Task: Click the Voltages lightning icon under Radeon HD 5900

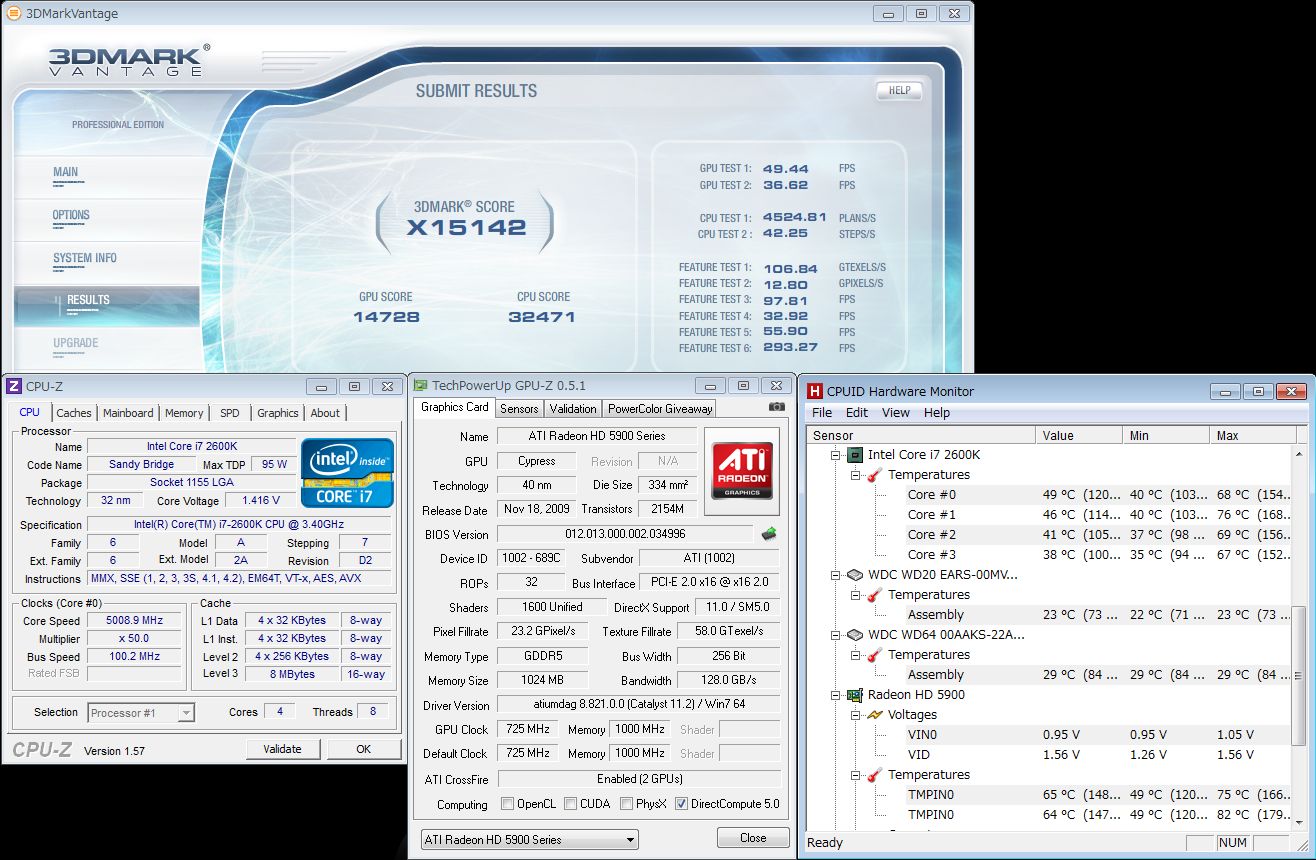Action: click(875, 715)
